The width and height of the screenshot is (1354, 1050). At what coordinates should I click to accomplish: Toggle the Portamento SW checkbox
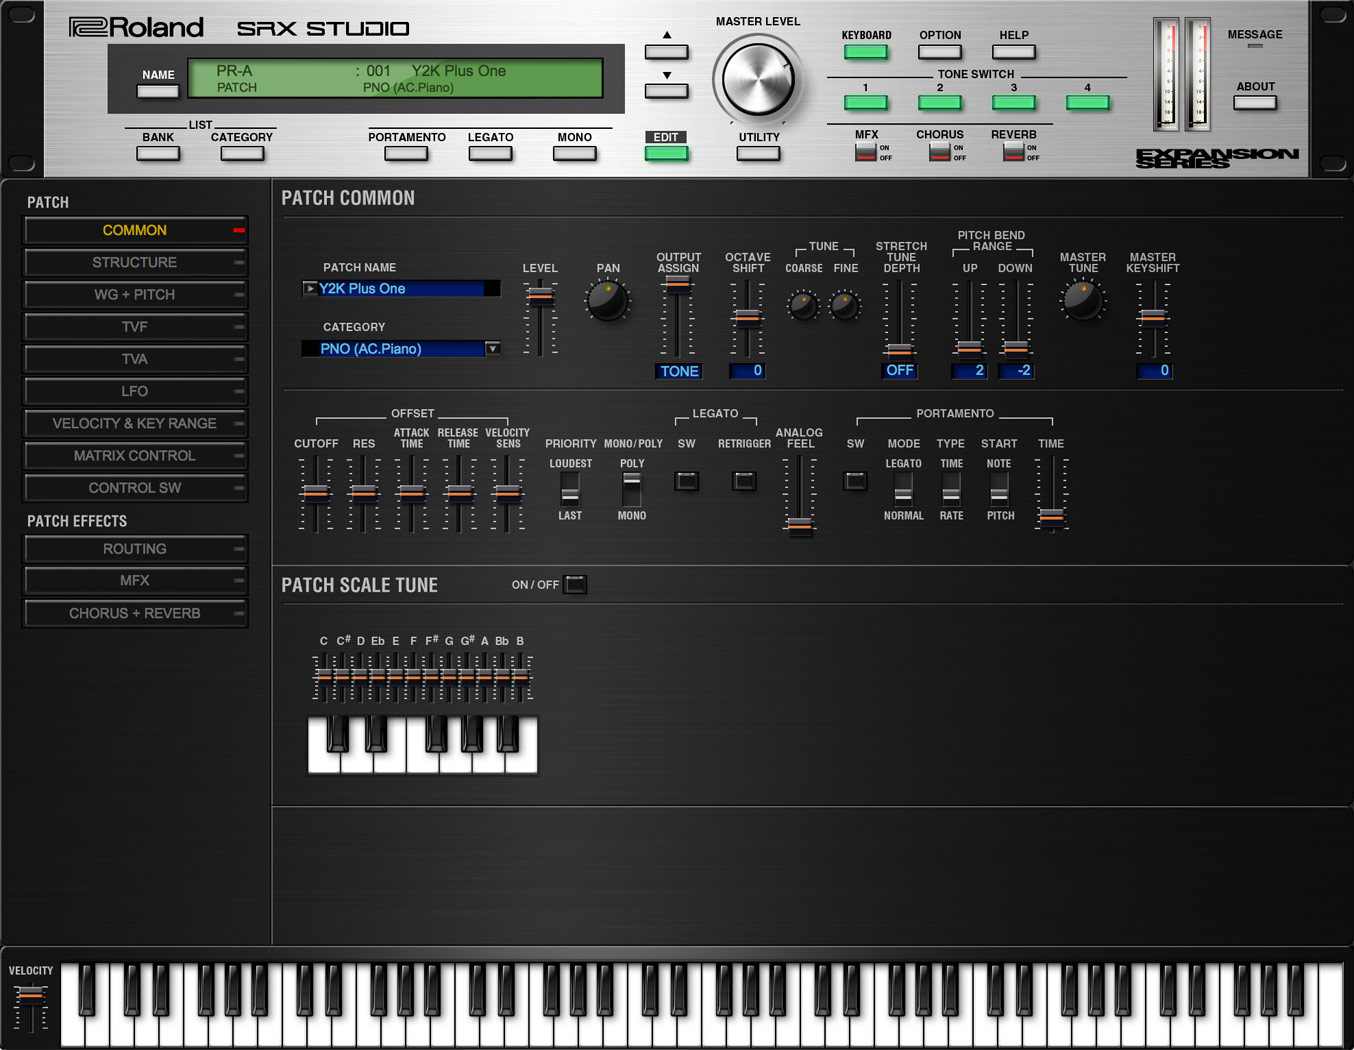(855, 481)
